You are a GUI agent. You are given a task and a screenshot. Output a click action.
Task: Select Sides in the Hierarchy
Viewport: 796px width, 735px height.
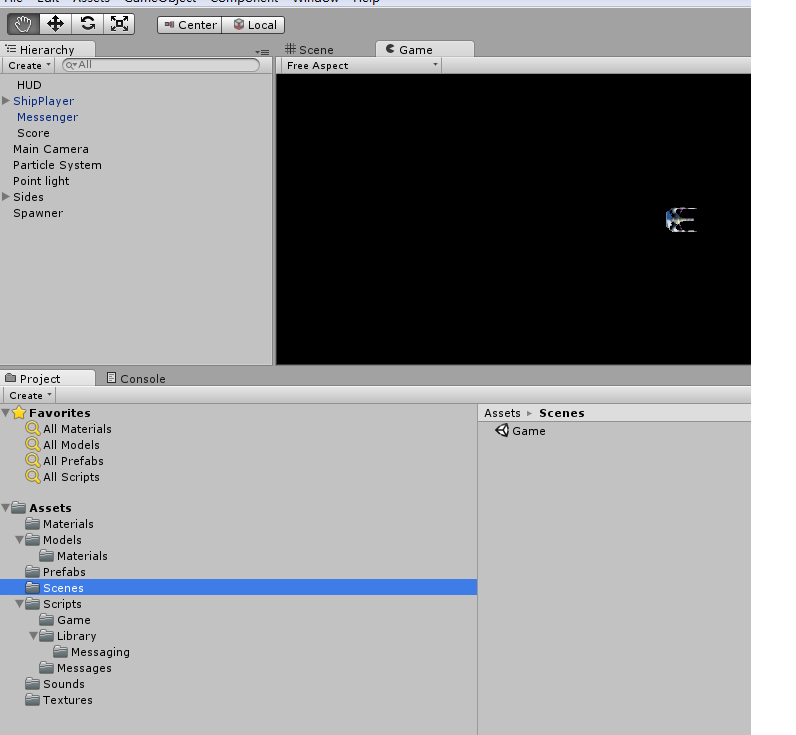click(x=28, y=197)
